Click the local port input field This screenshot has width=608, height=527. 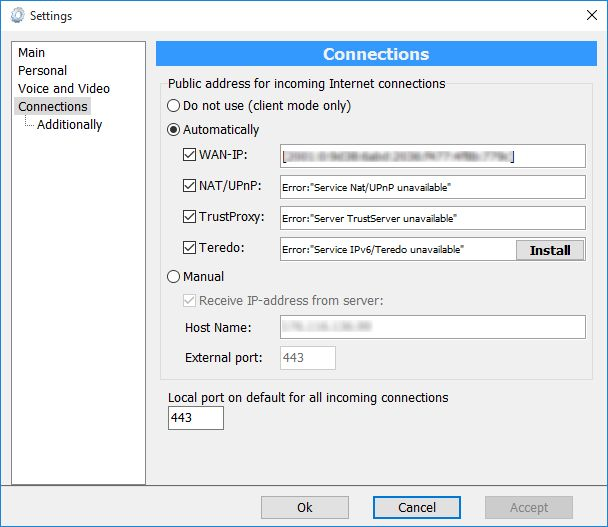pyautogui.click(x=196, y=417)
